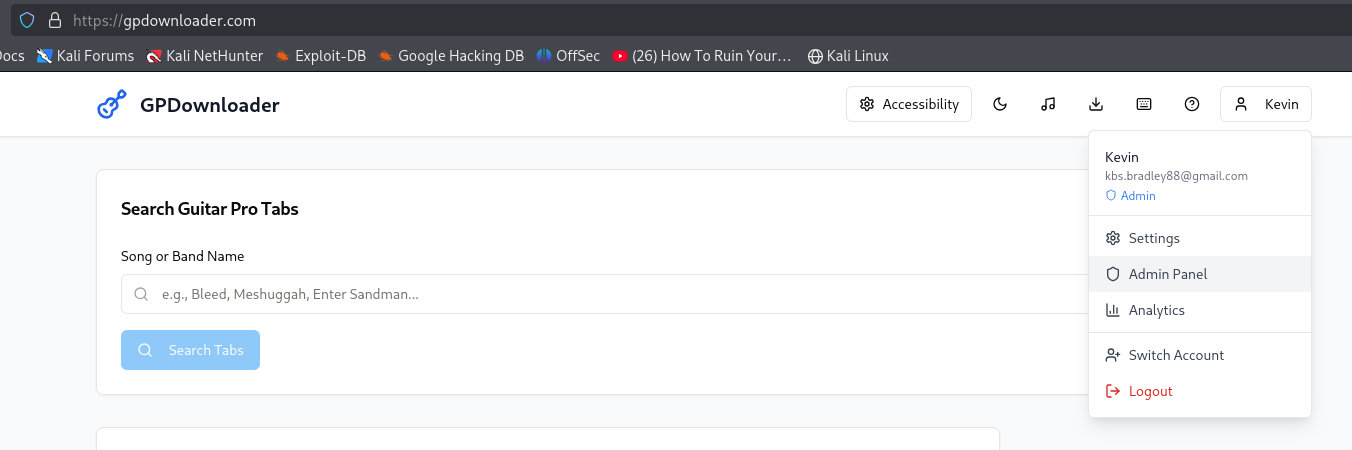Click the site security shield icon
This screenshot has height=450, width=1352.
27,20
